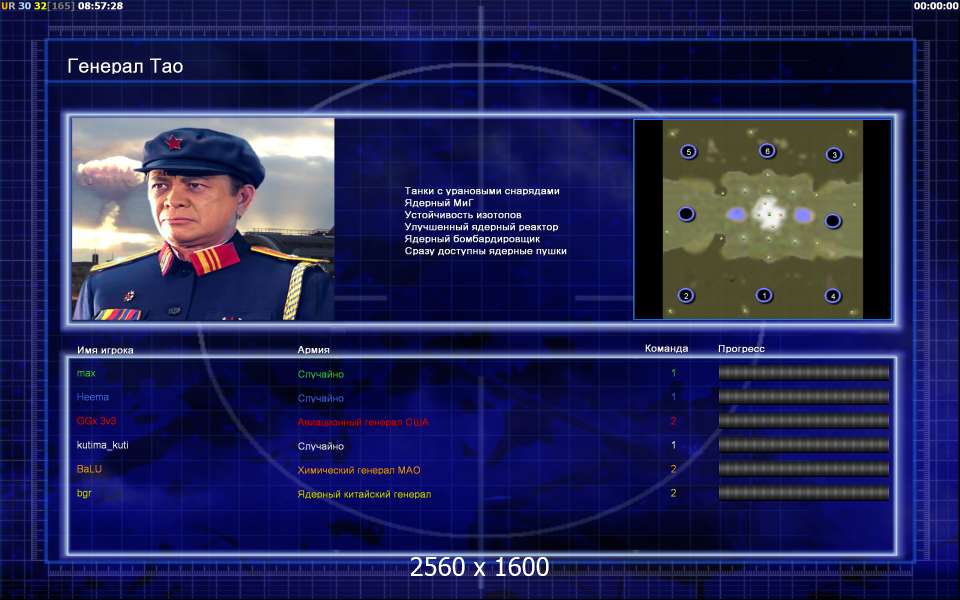
Task: Click start position 4 on the minimap
Action: (x=832, y=296)
